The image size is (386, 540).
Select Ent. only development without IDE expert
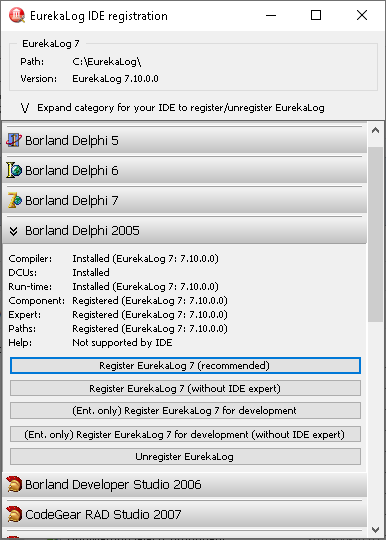185,434
